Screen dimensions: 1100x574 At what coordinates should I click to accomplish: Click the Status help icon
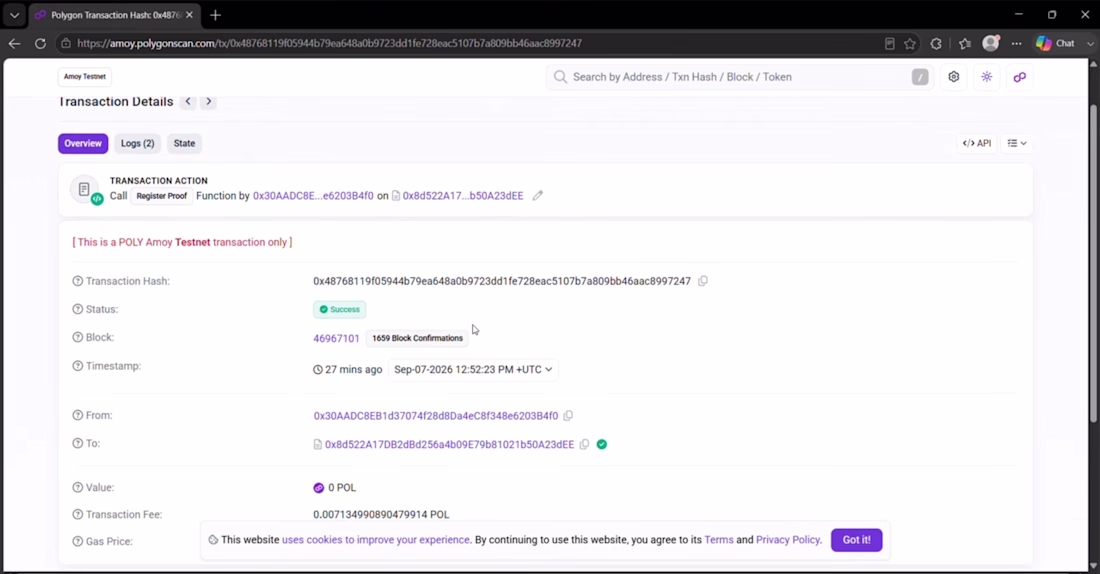(x=78, y=309)
